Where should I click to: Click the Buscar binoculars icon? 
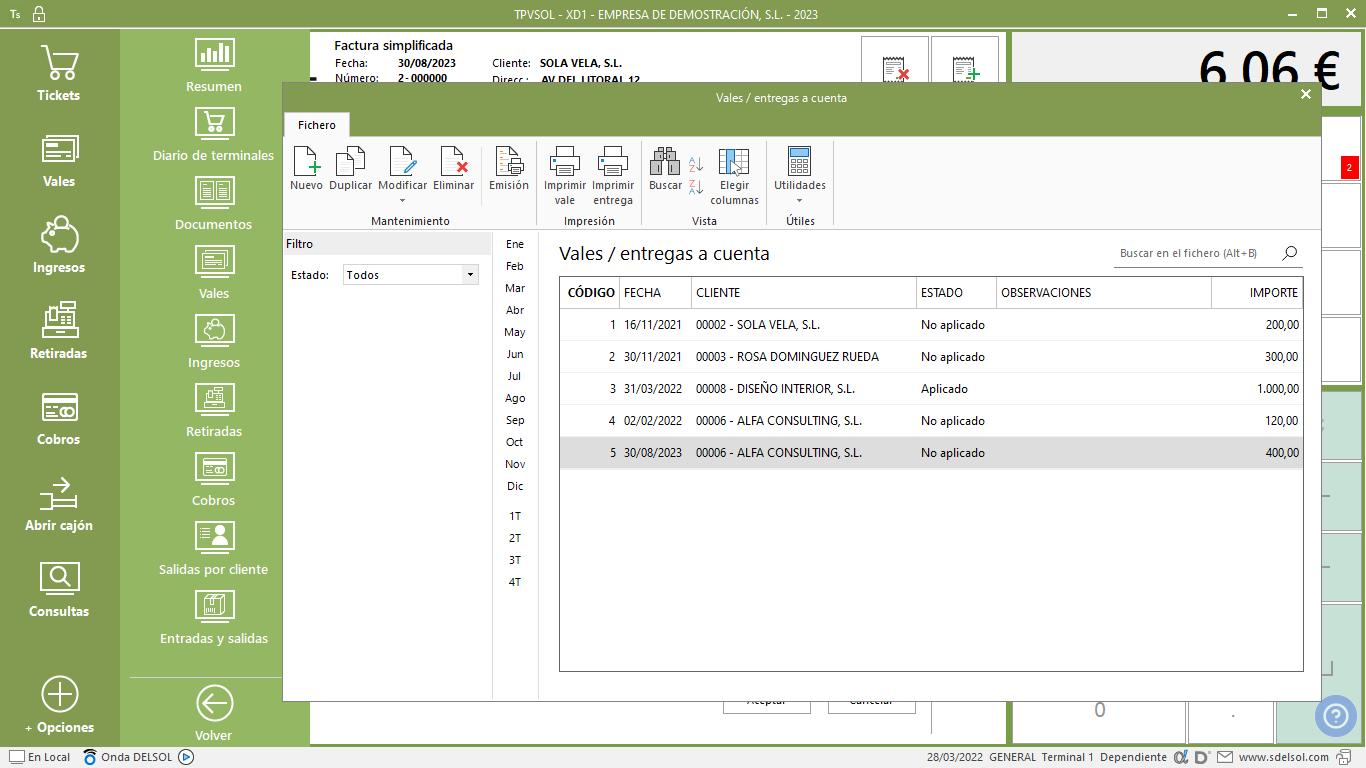tap(665, 162)
